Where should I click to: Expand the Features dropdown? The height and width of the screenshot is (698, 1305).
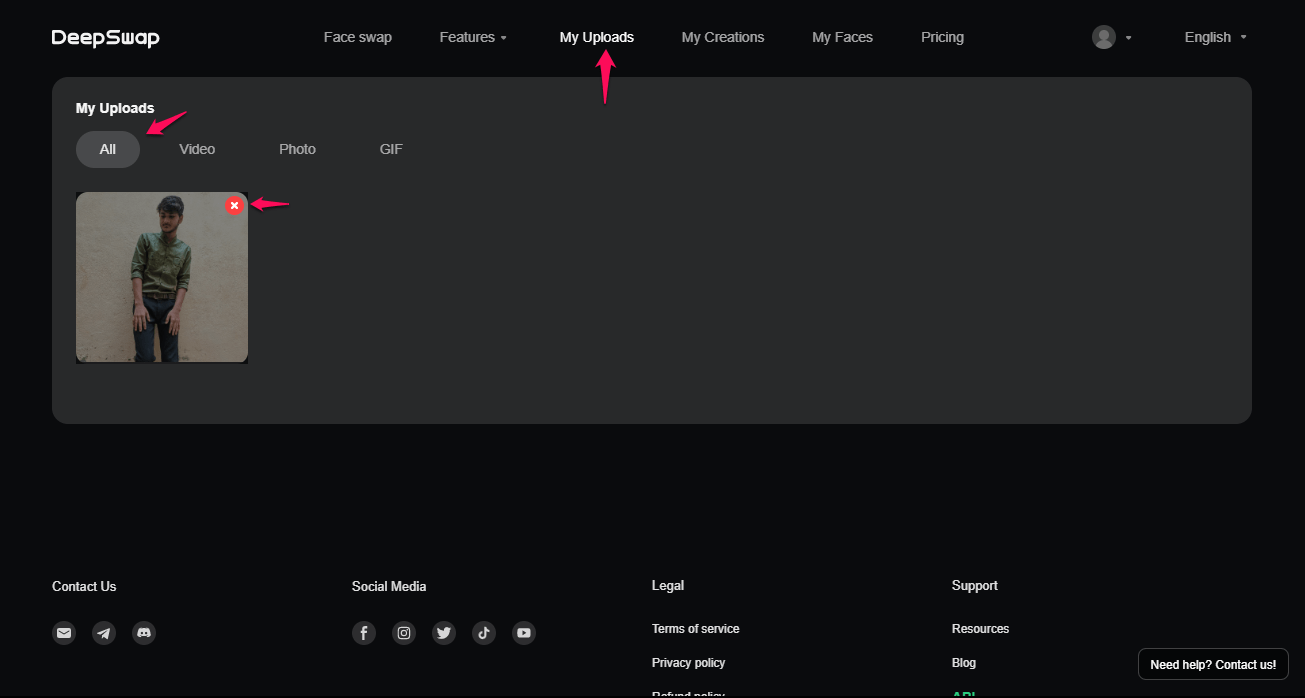[x=473, y=37]
